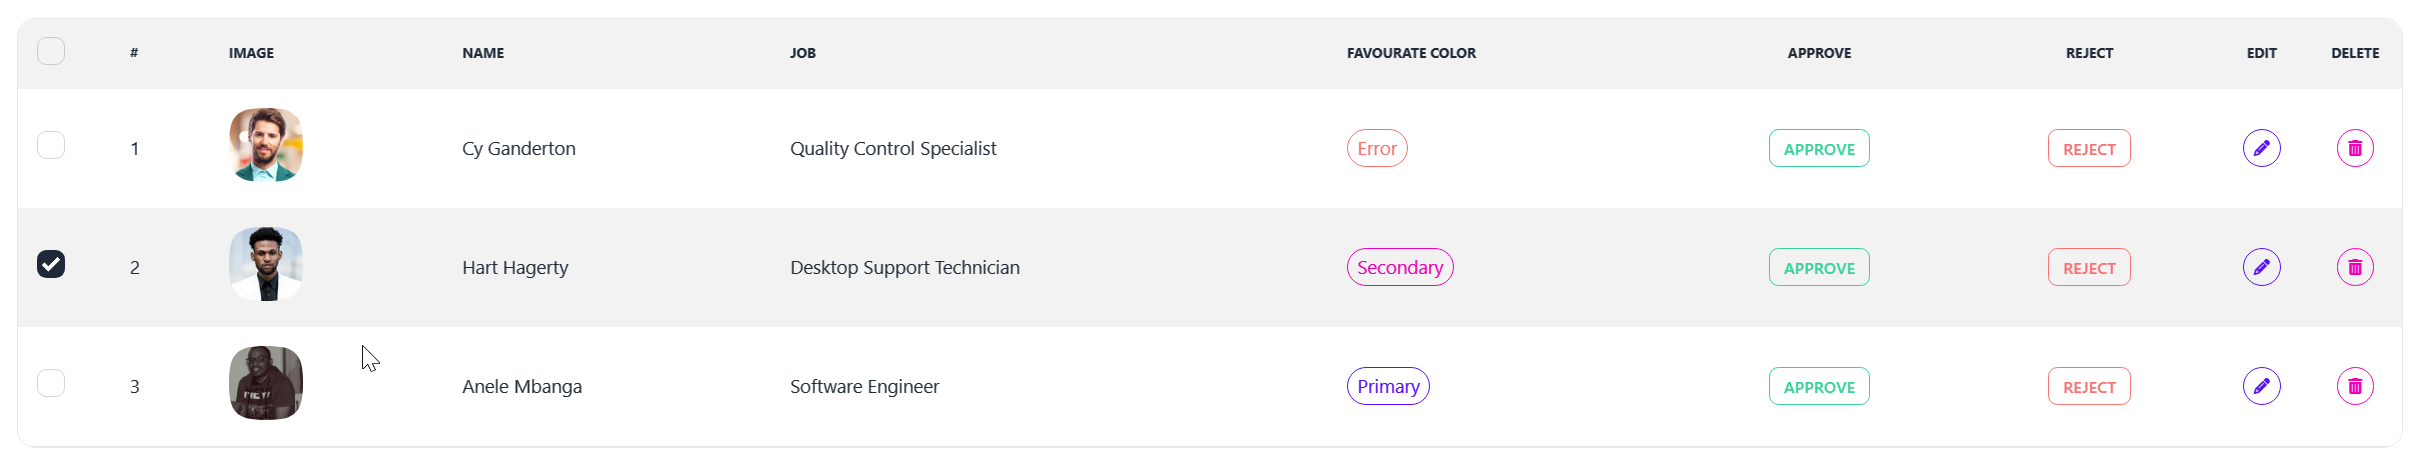The height and width of the screenshot is (464, 2421).
Task: Click the edit pencil icon for Anele Mbanga
Action: click(2261, 386)
